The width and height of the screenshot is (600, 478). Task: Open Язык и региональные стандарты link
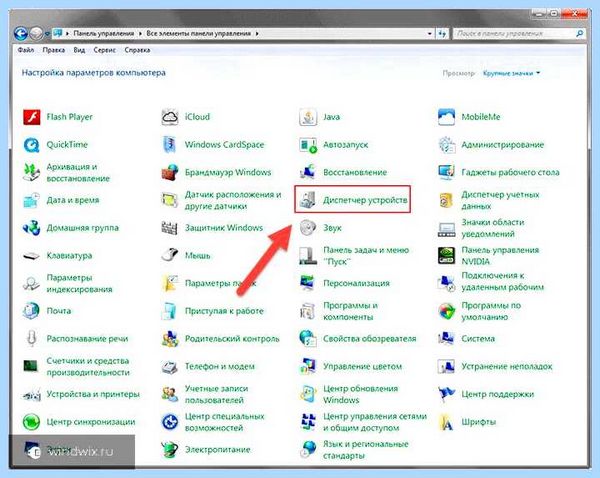coord(366,450)
